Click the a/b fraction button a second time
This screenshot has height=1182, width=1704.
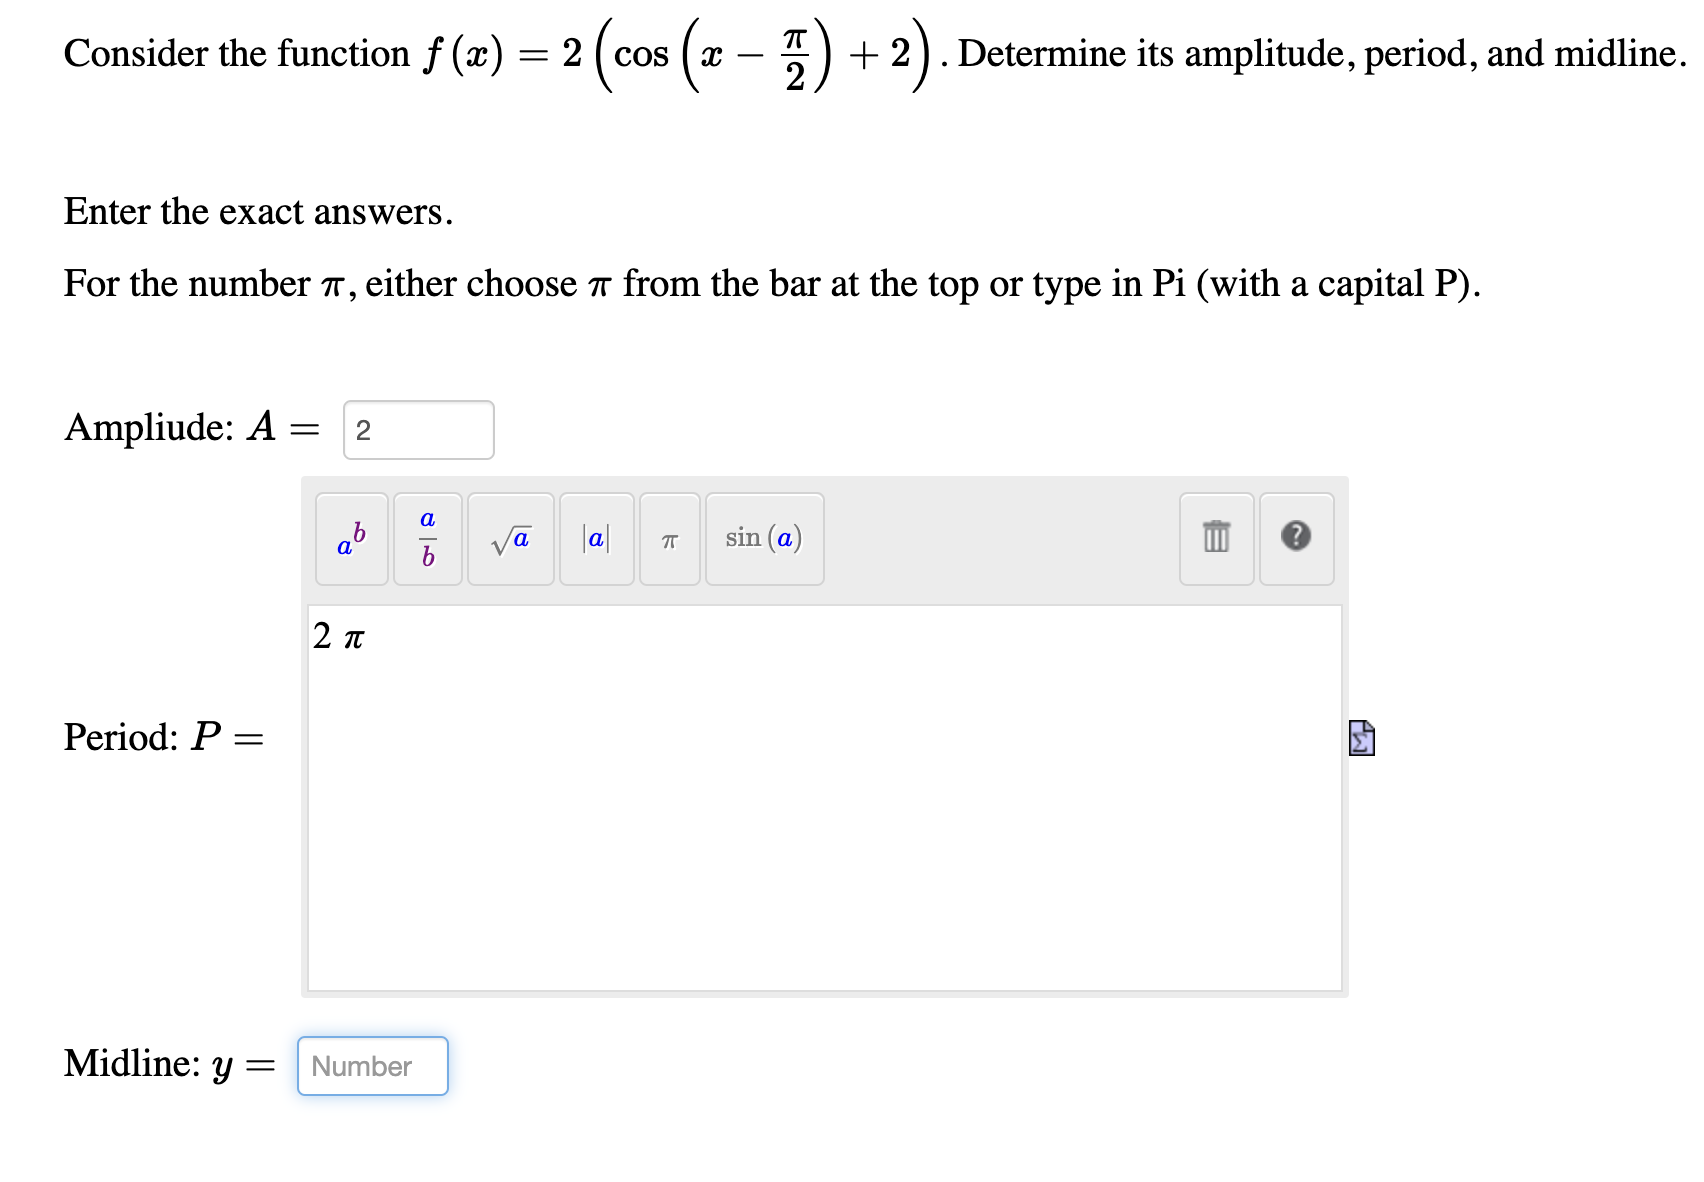tap(427, 540)
